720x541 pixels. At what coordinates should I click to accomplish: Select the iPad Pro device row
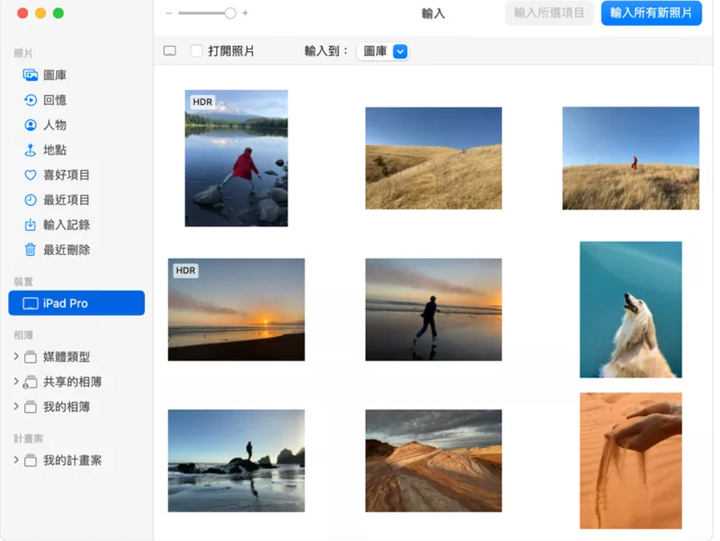click(x=77, y=303)
